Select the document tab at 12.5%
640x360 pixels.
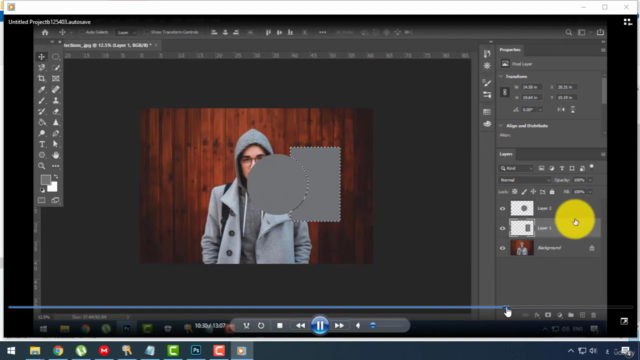click(x=109, y=45)
